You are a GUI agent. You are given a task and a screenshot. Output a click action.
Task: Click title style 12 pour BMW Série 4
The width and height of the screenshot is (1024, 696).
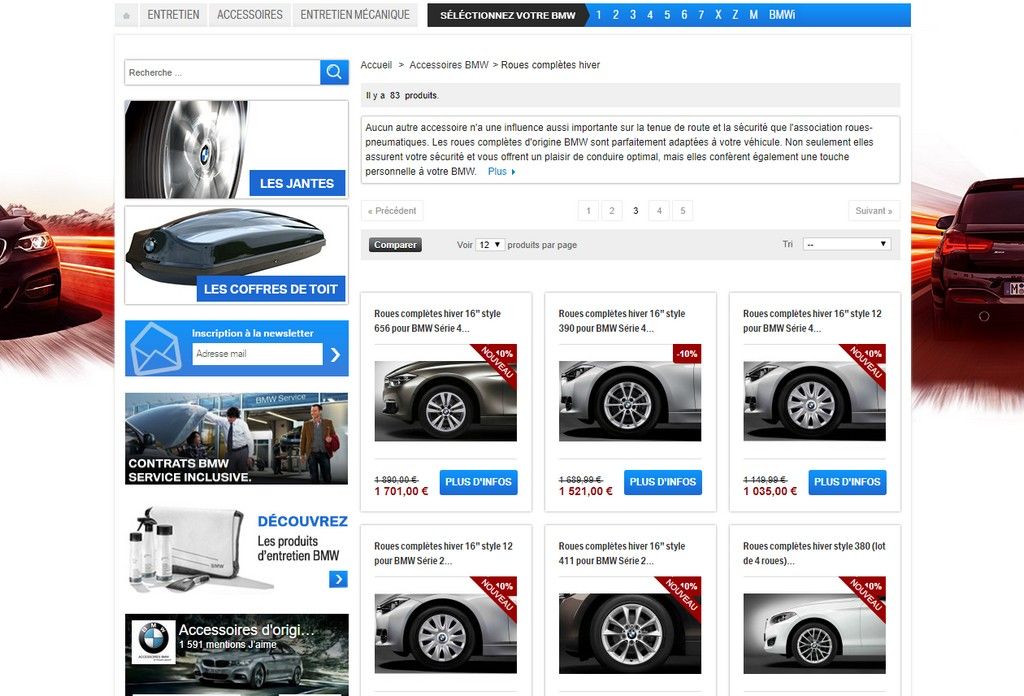click(x=812, y=321)
